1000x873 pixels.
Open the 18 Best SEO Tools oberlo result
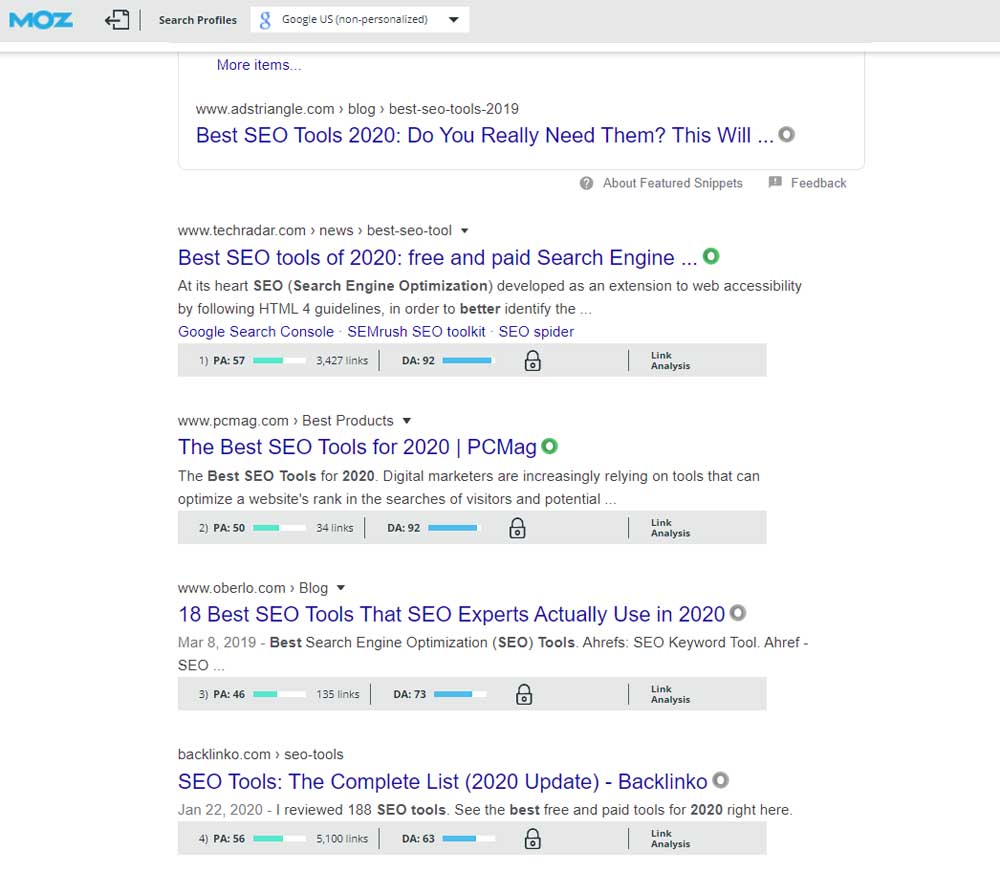click(x=452, y=614)
